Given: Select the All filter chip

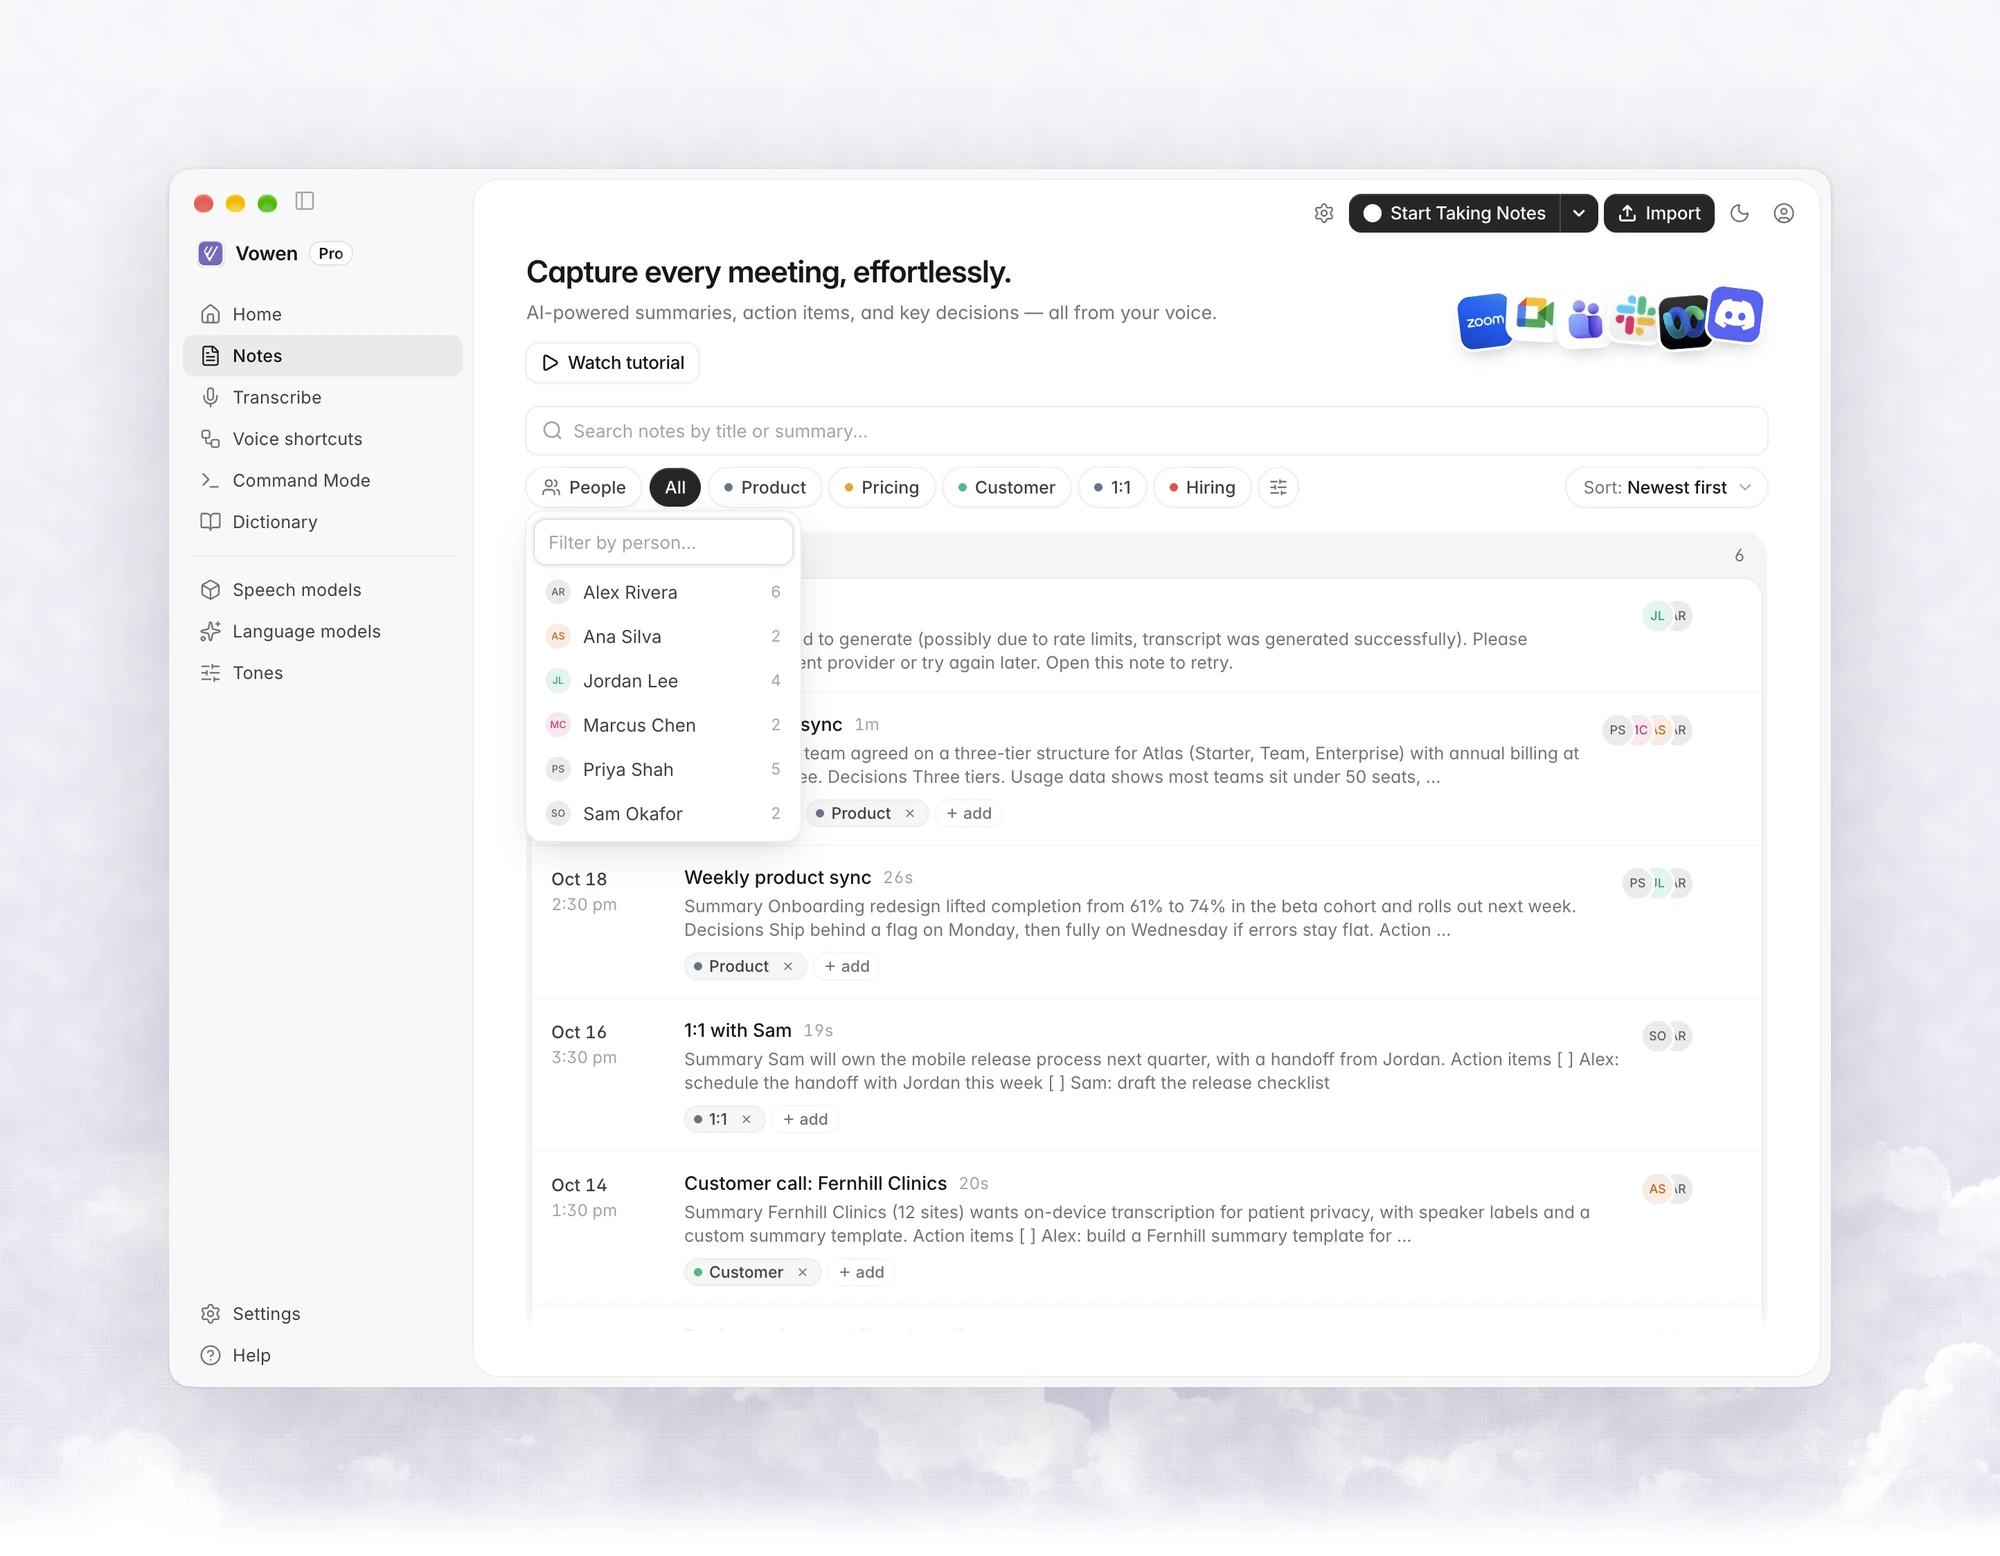Looking at the screenshot, I should (675, 487).
